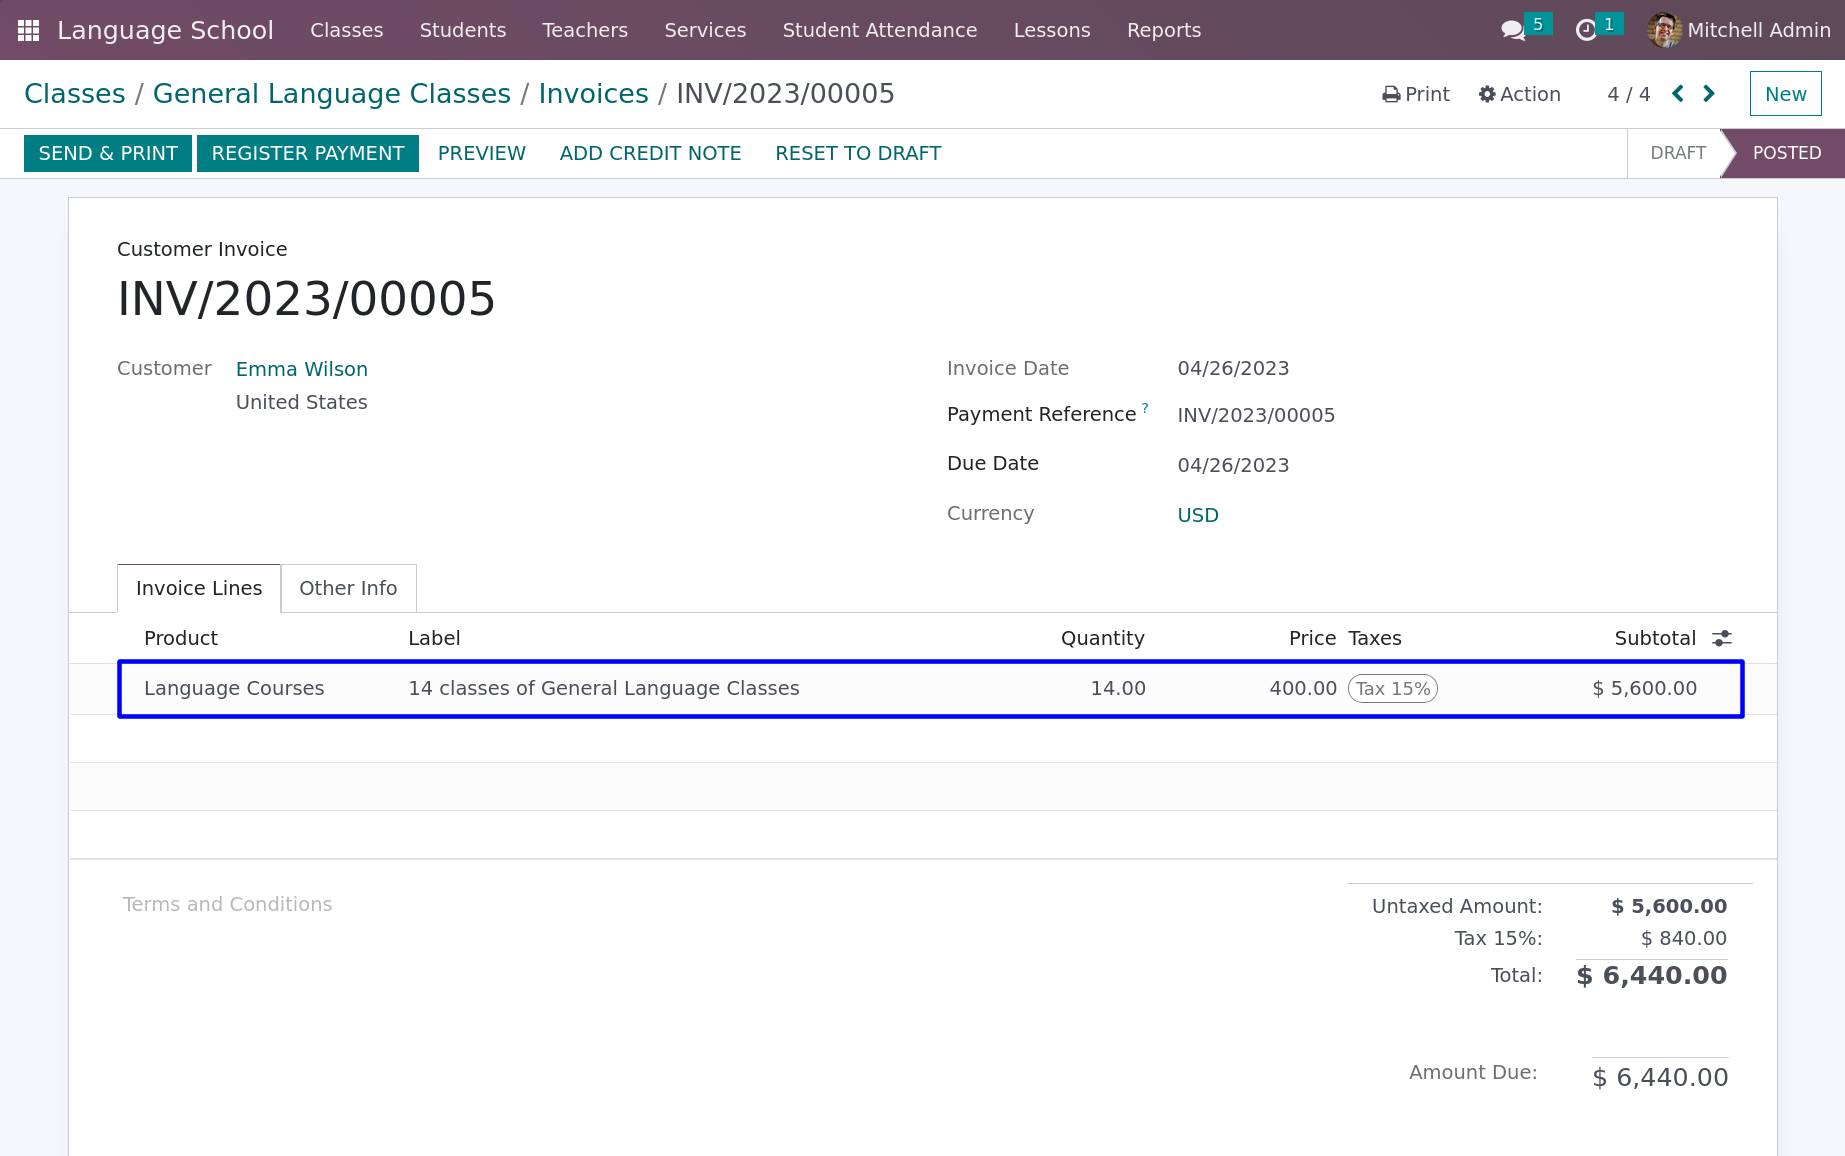Go to Classes breadcrumb
The image size is (1845, 1156).
75,94
